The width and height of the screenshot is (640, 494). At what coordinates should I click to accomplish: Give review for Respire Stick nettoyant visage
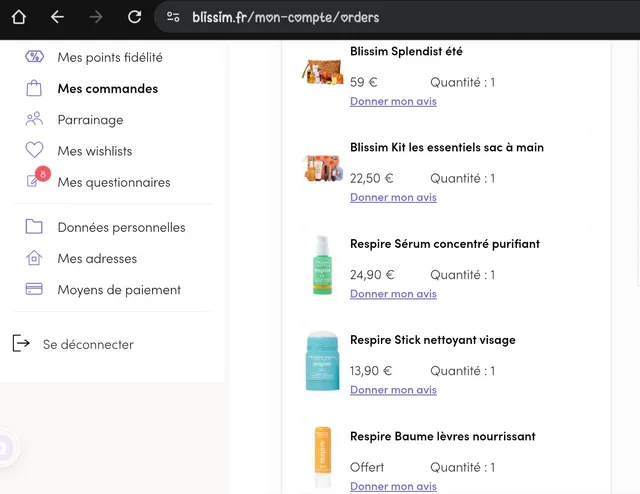pos(393,390)
